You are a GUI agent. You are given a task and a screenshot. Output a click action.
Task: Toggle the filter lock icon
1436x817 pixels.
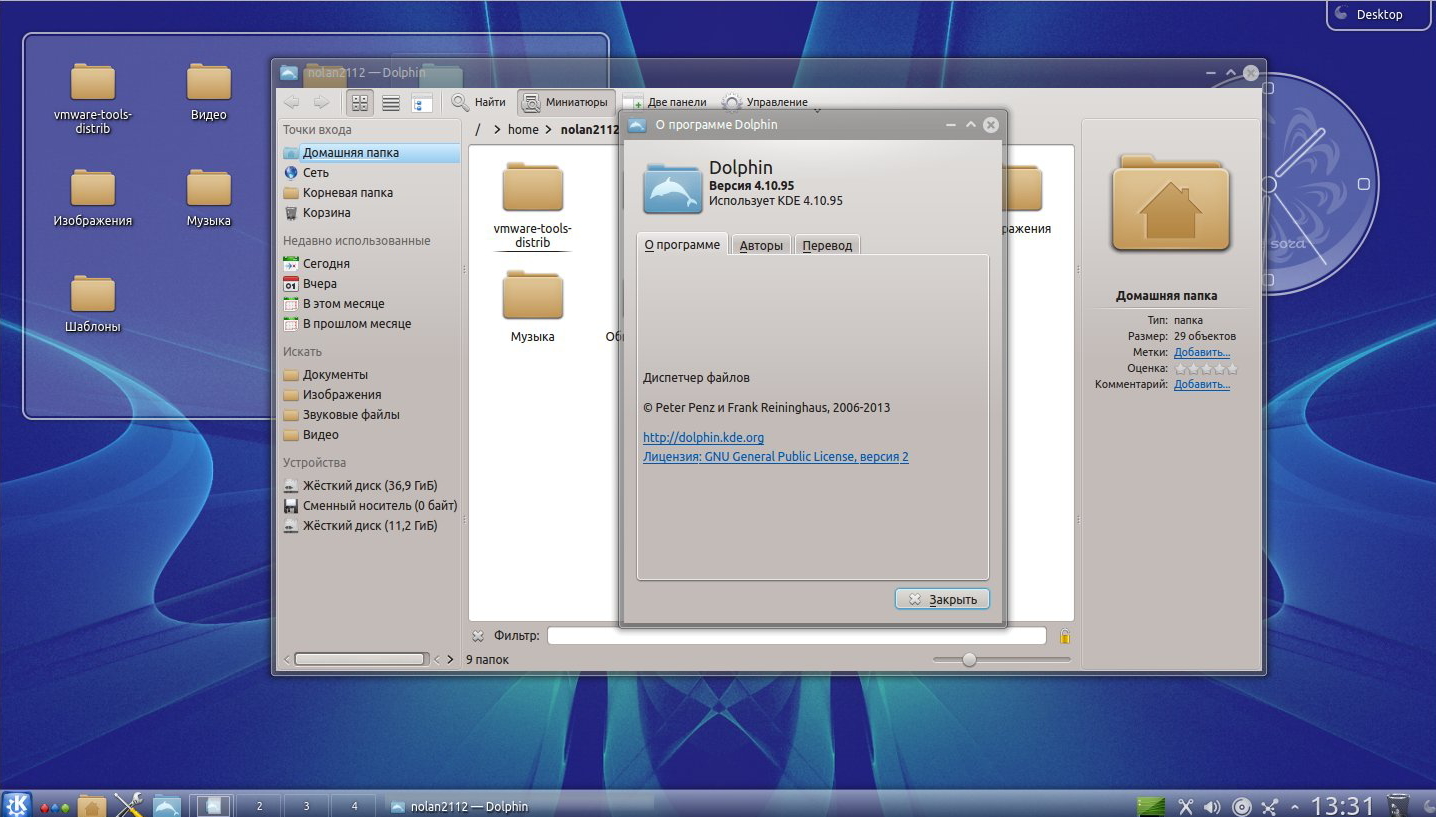coord(1064,635)
